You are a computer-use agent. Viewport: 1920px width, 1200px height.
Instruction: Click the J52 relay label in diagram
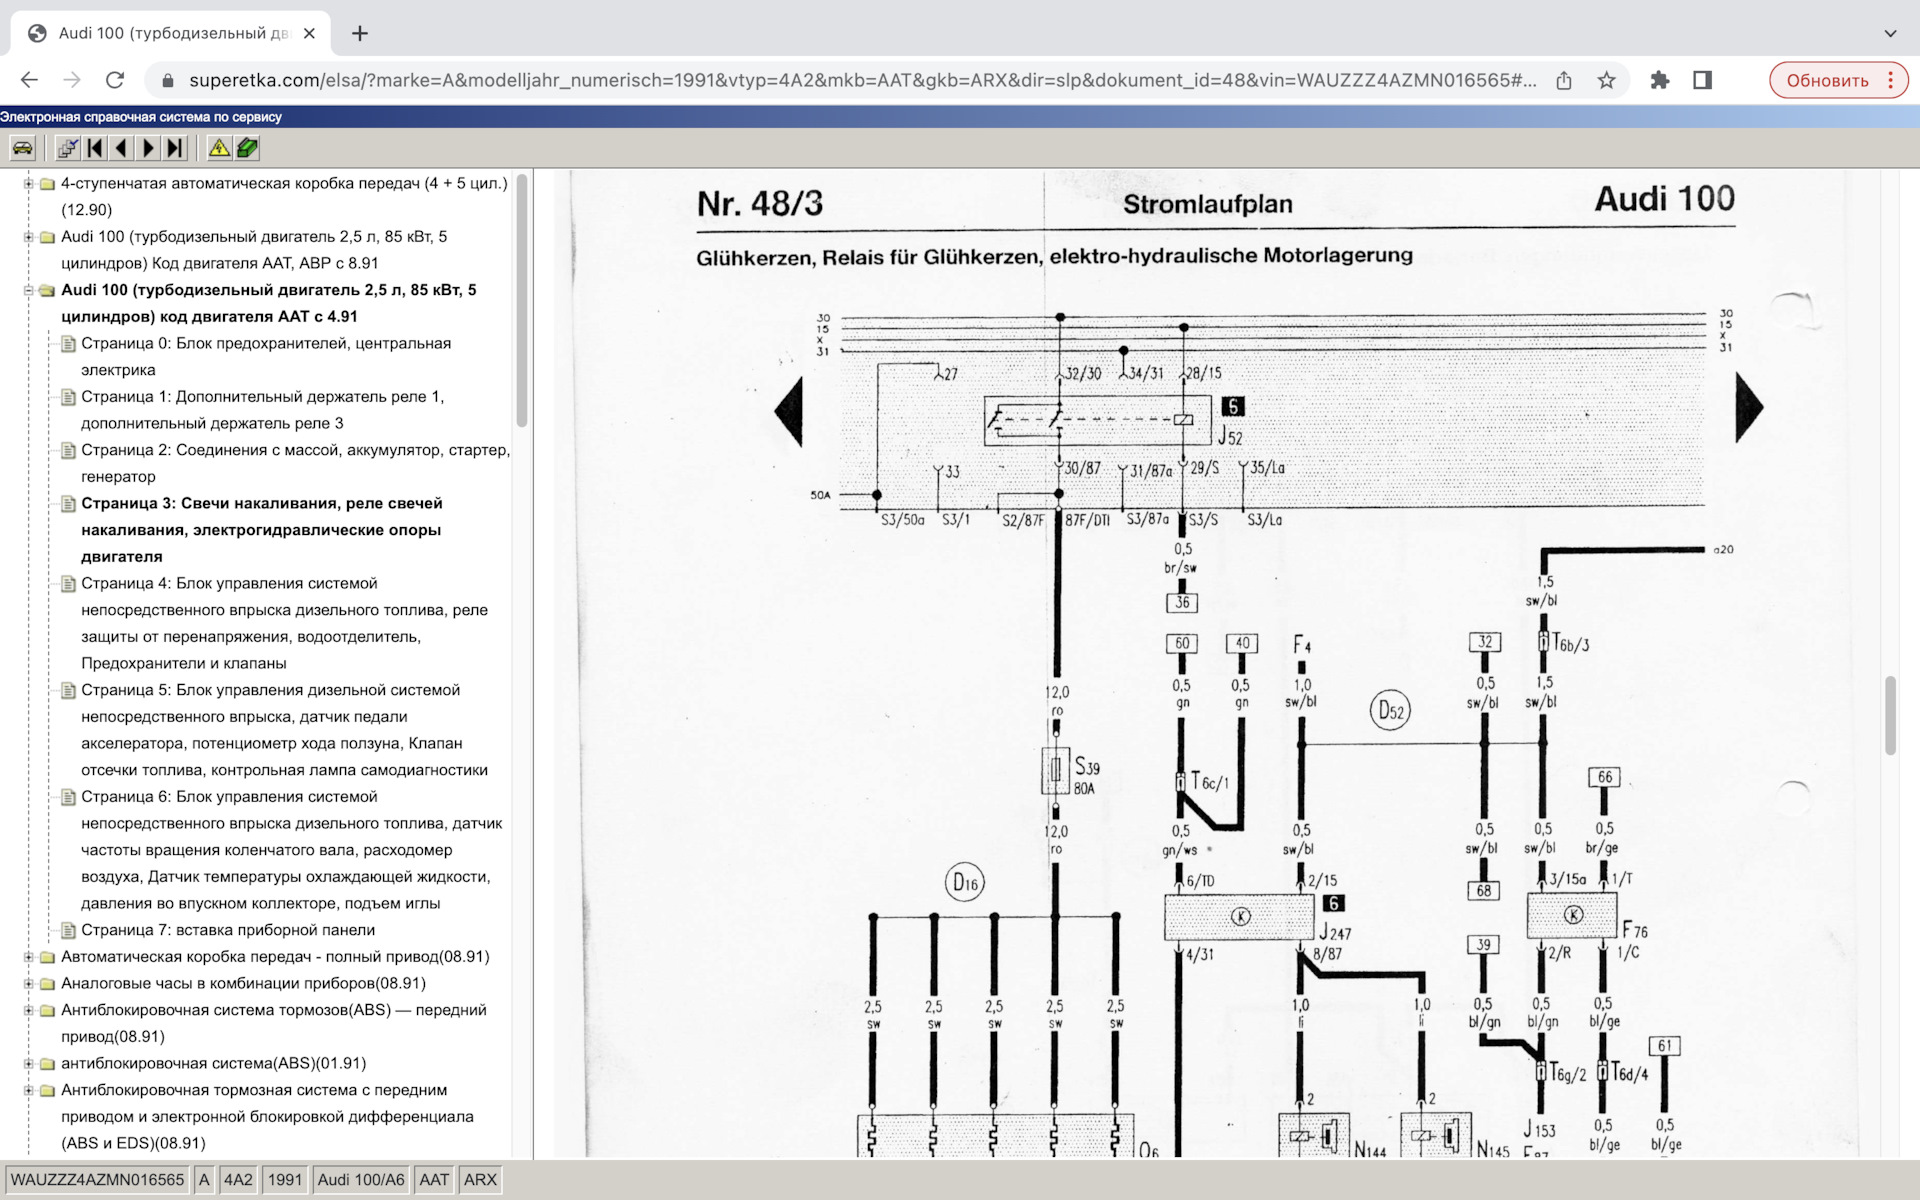pyautogui.click(x=1230, y=438)
